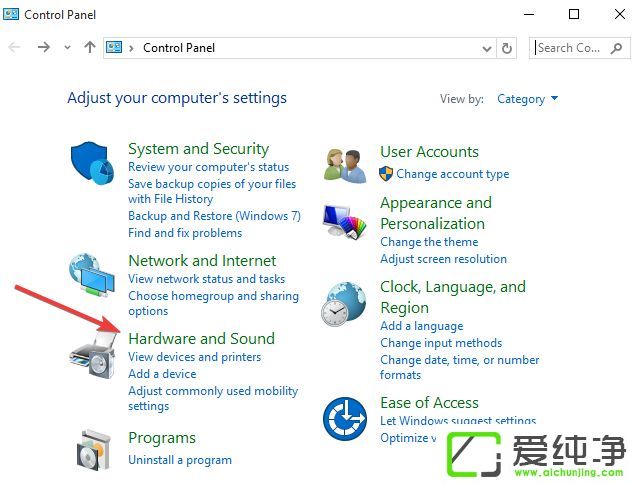636x484 pixels.
Task: Open Change account type link
Action: coord(453,174)
